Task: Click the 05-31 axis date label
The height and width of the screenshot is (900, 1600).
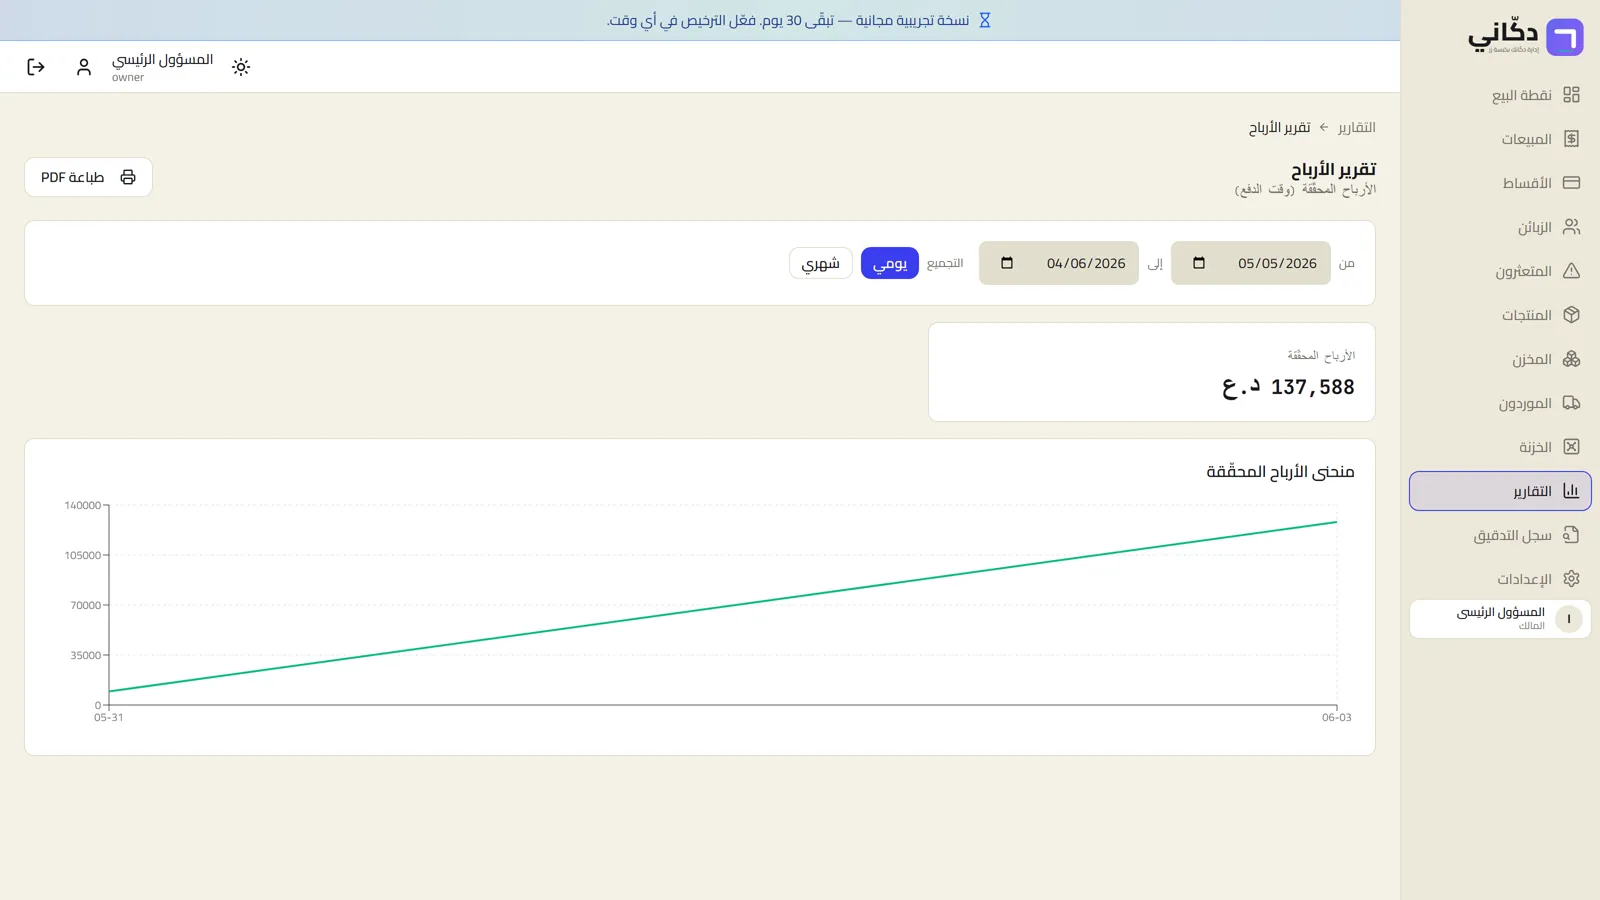Action: pyautogui.click(x=109, y=717)
